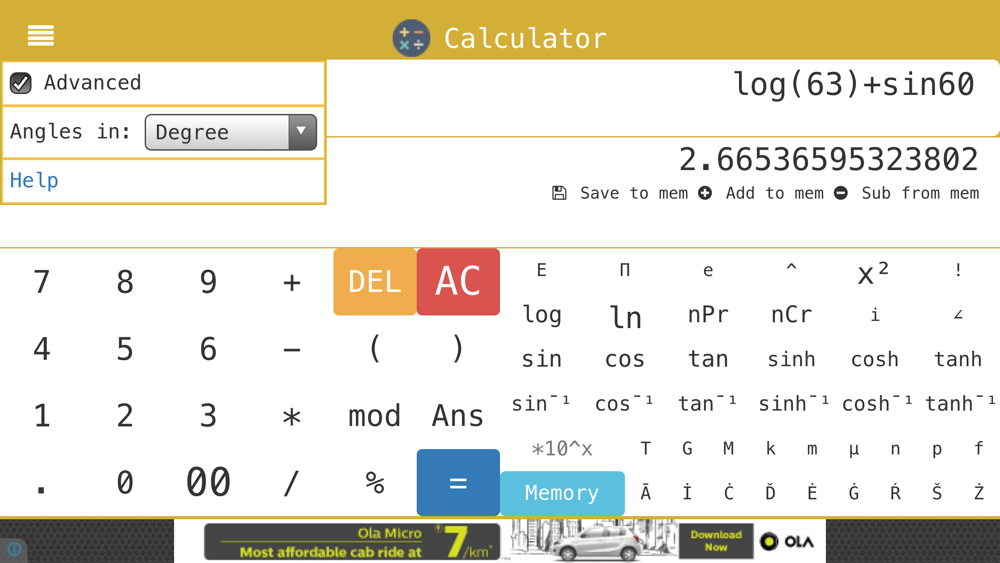Click Add to mem
Image resolution: width=1000 pixels, height=563 pixels.
[761, 193]
